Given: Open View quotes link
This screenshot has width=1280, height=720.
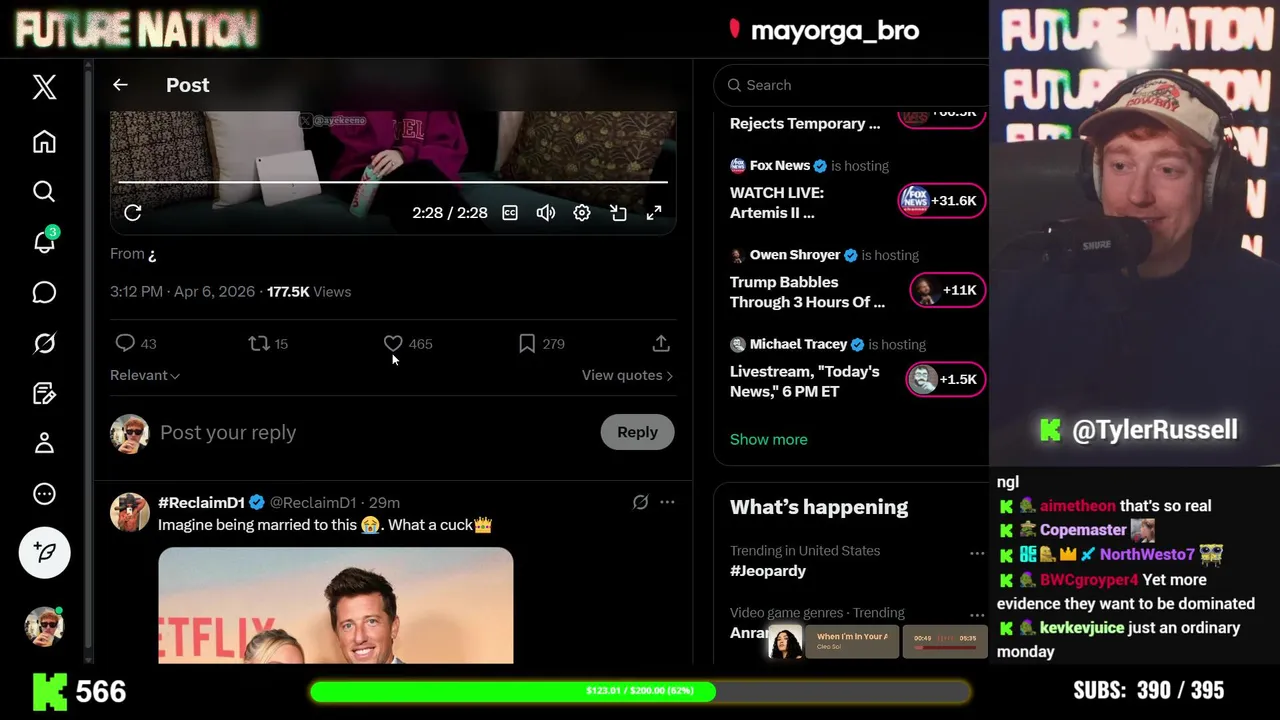Looking at the screenshot, I should pyautogui.click(x=627, y=375).
